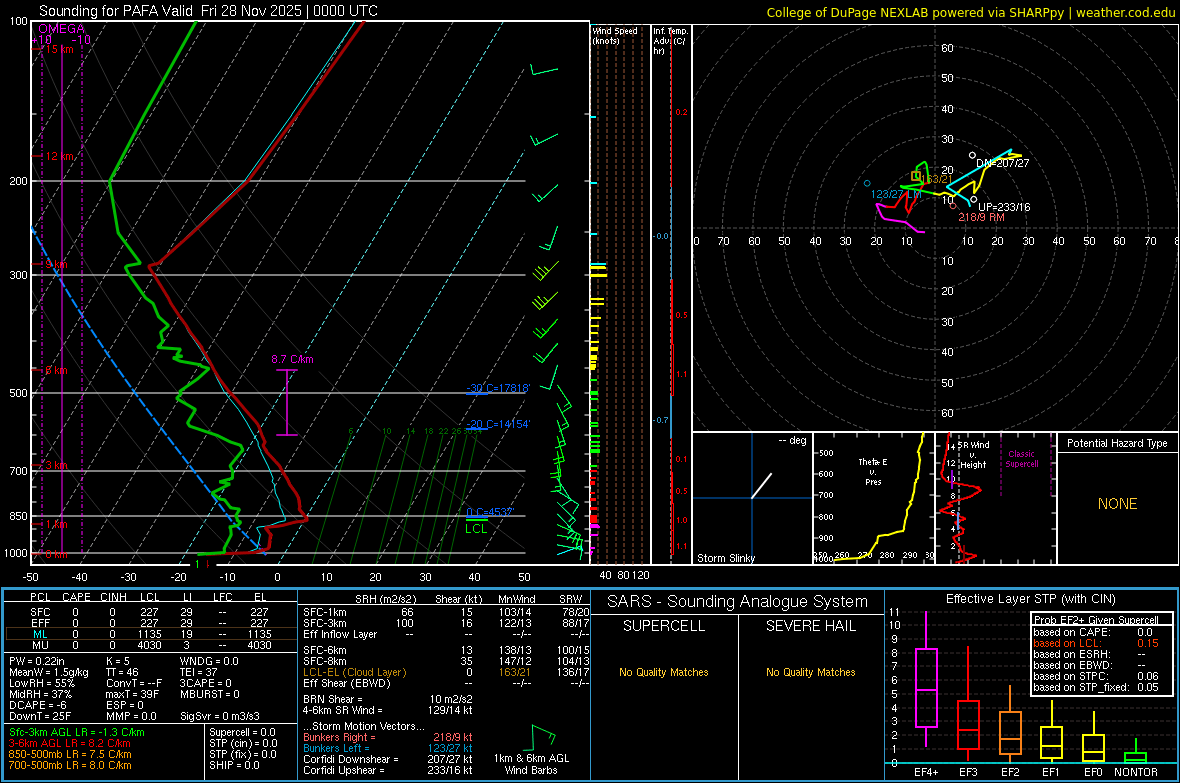Click the SEVERE HAIL analogue column heading
The image size is (1180, 783).
810,626
